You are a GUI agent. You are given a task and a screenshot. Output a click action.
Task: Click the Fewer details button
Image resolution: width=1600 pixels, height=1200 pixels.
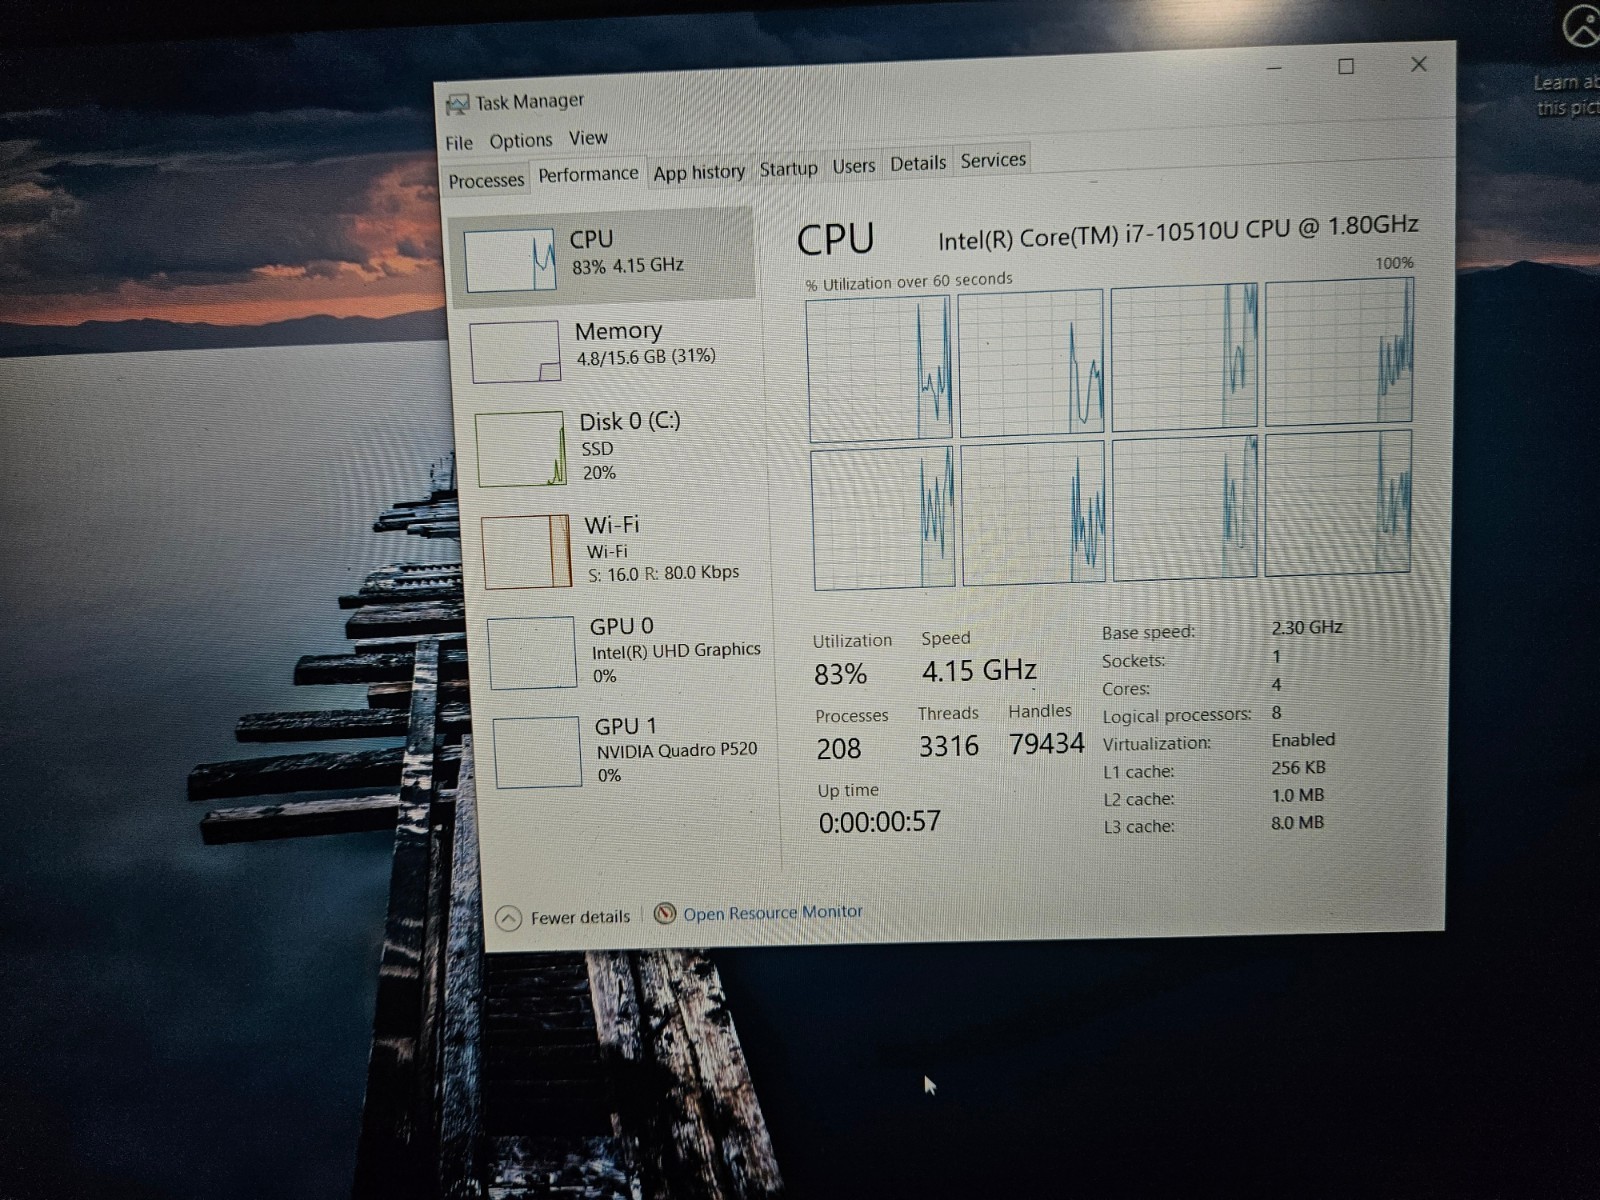click(563, 918)
